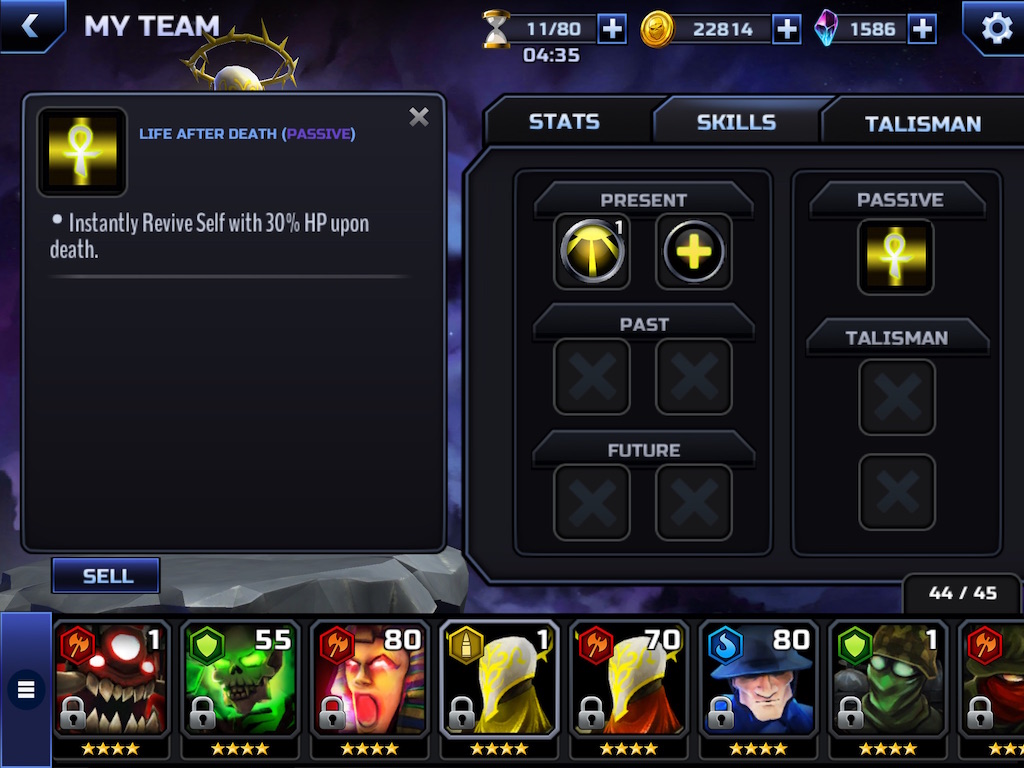Switch to the Stats tab
The height and width of the screenshot is (768, 1024).
pyautogui.click(x=564, y=121)
